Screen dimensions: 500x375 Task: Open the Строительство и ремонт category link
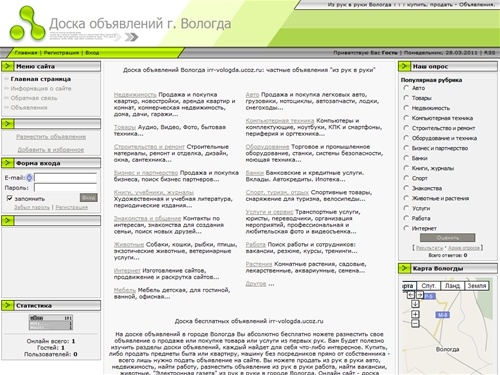[149, 147]
